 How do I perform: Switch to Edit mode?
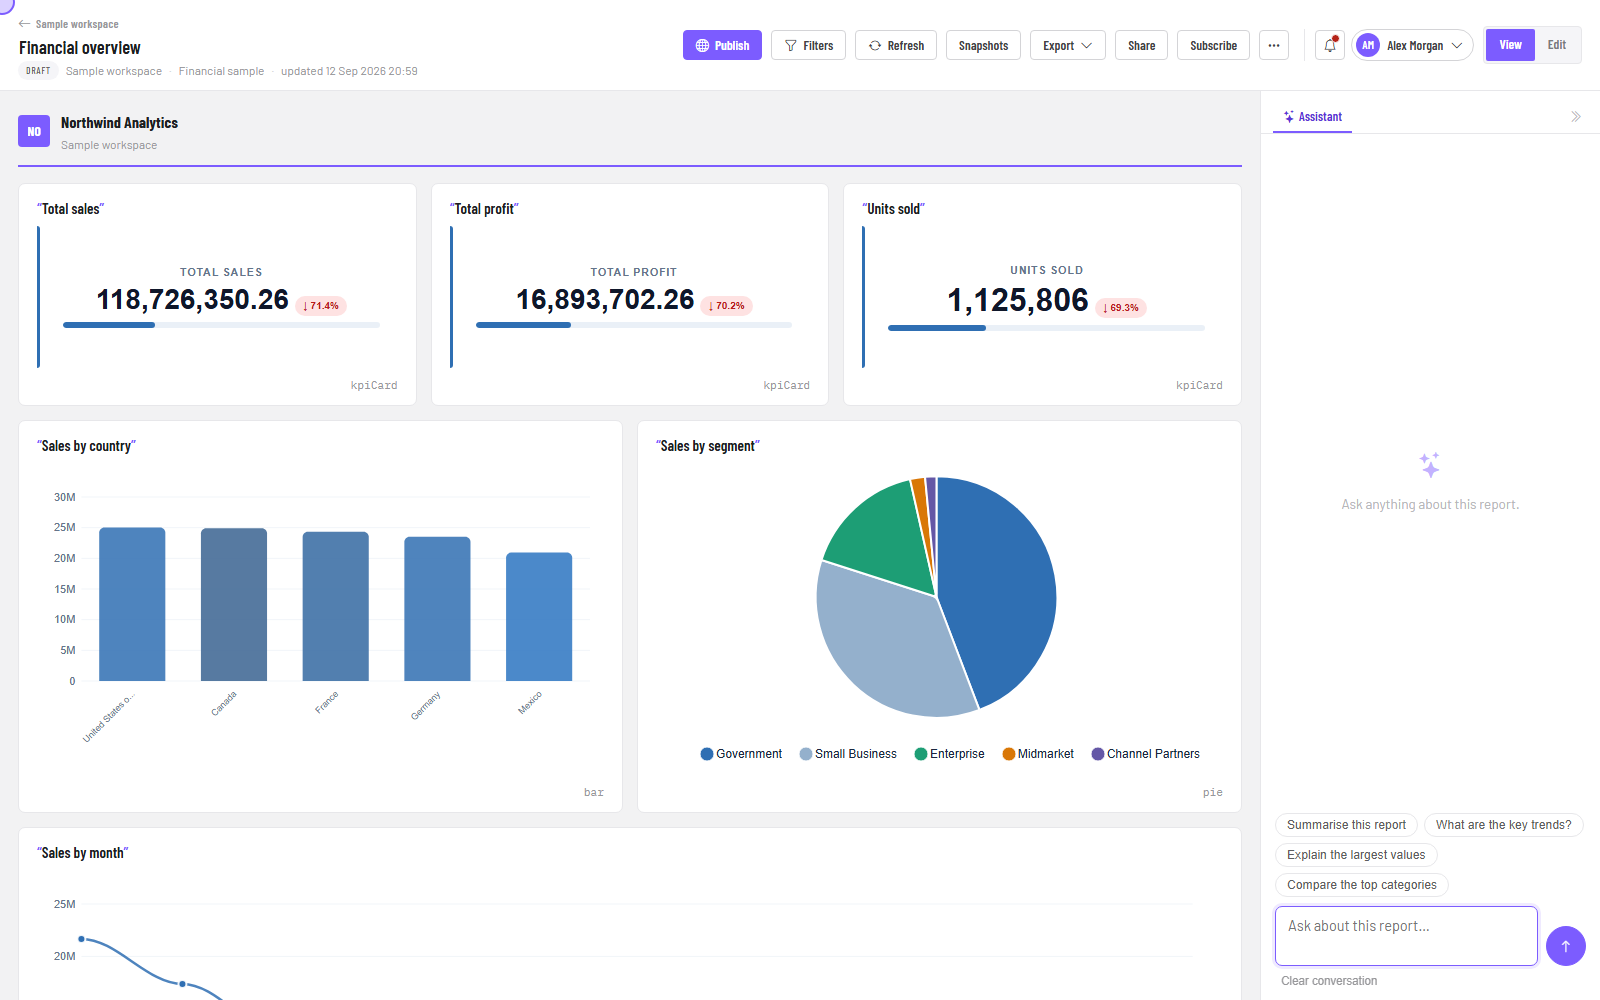point(1557,45)
